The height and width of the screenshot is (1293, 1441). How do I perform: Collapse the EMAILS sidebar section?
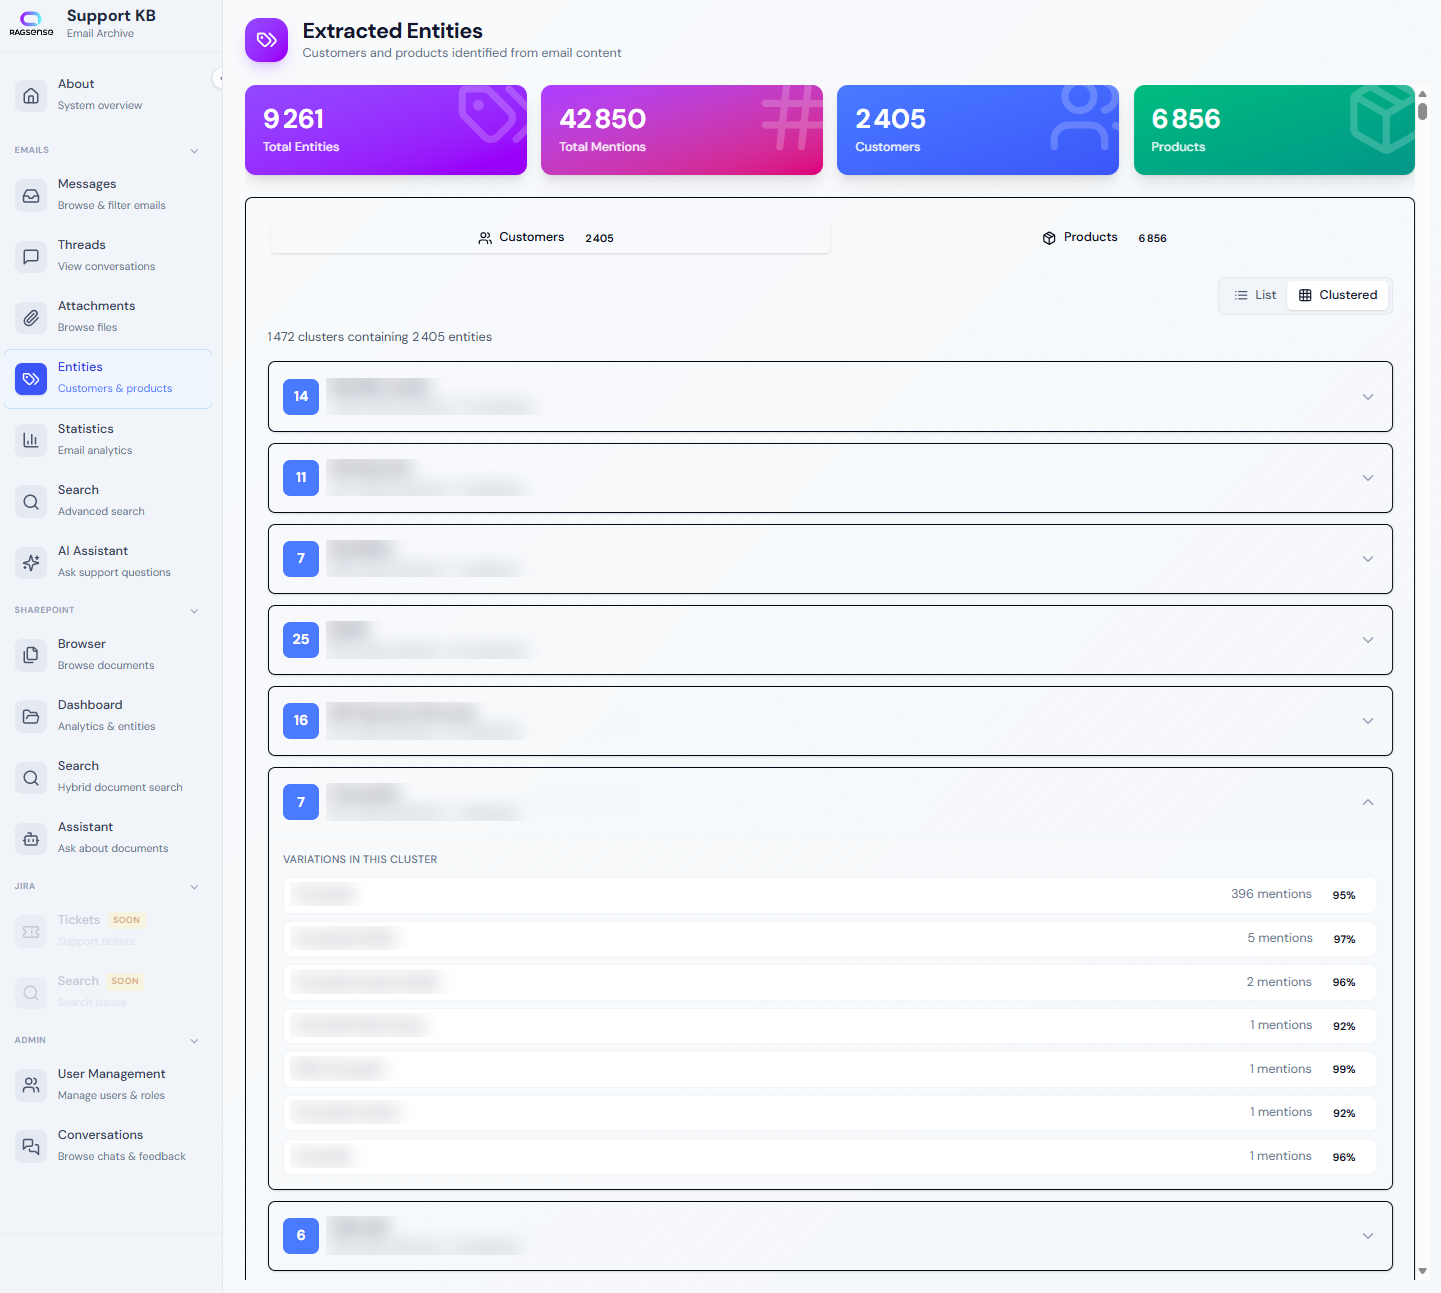point(194,151)
